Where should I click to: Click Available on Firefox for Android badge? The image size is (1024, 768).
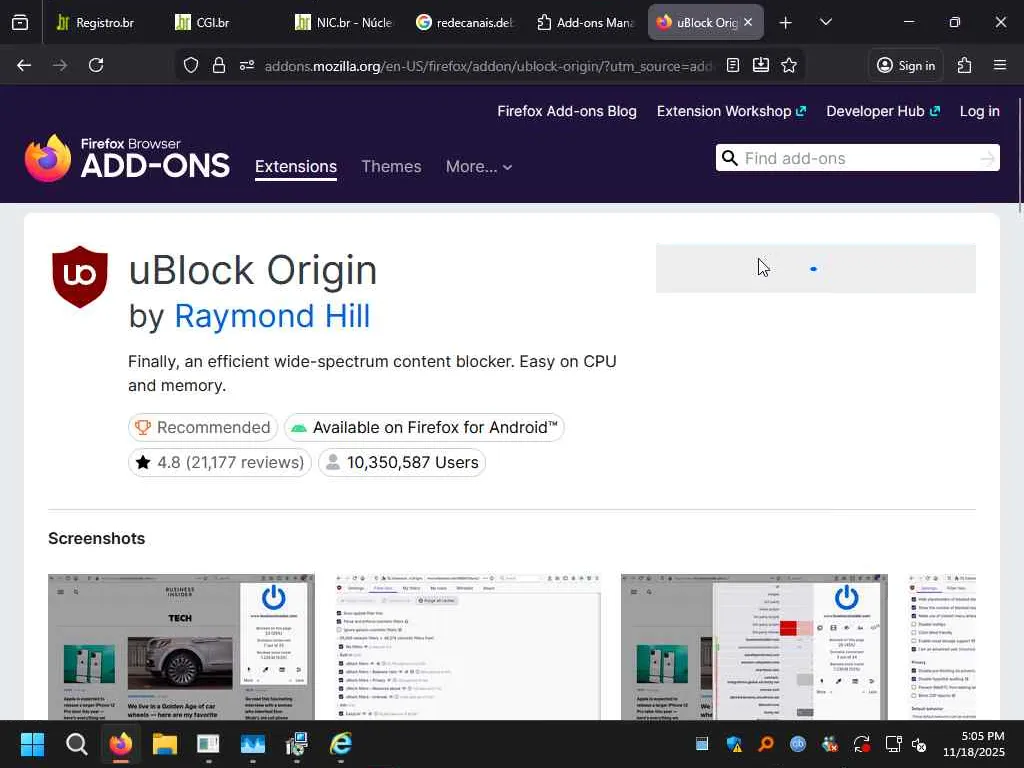pos(424,428)
